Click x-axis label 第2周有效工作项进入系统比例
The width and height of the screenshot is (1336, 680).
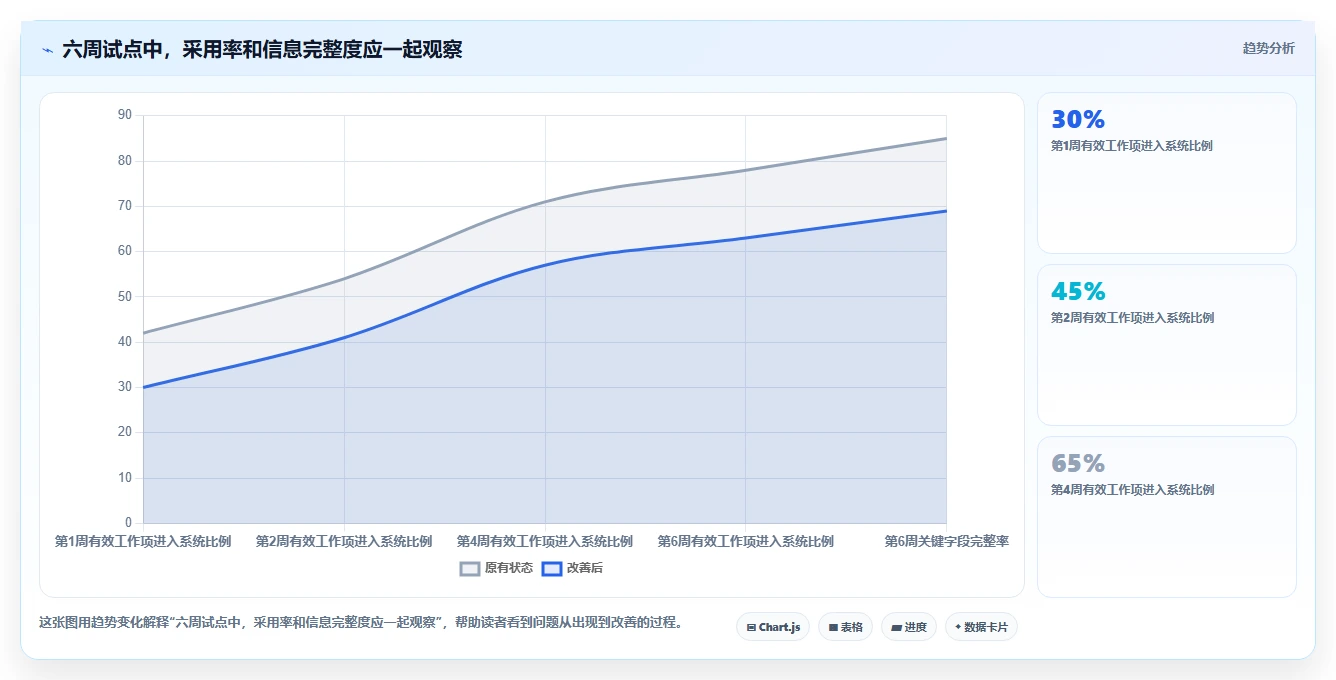(x=344, y=542)
